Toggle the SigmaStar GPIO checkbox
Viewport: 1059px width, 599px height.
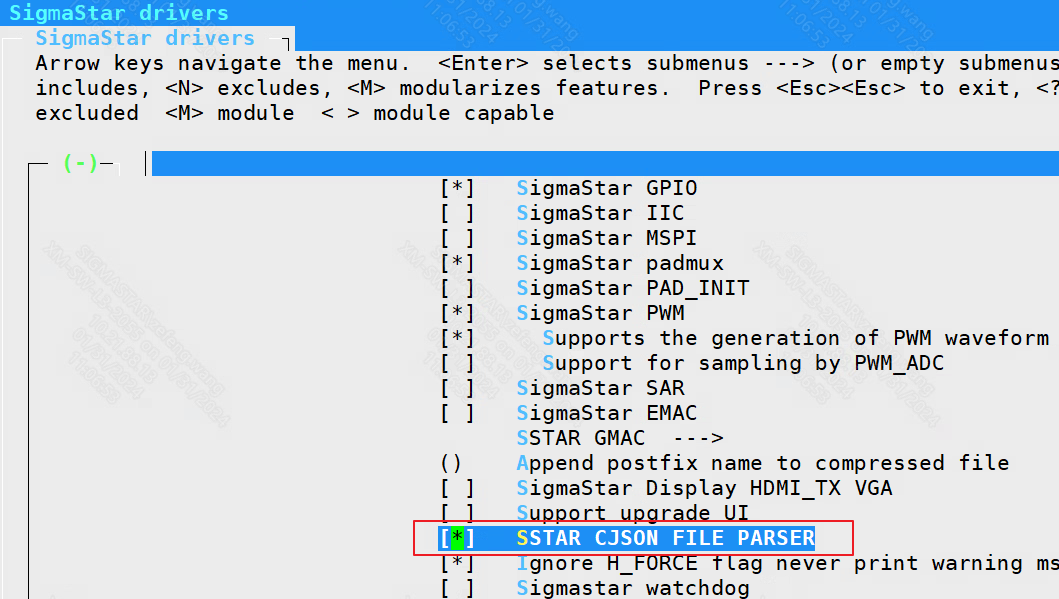(x=457, y=188)
